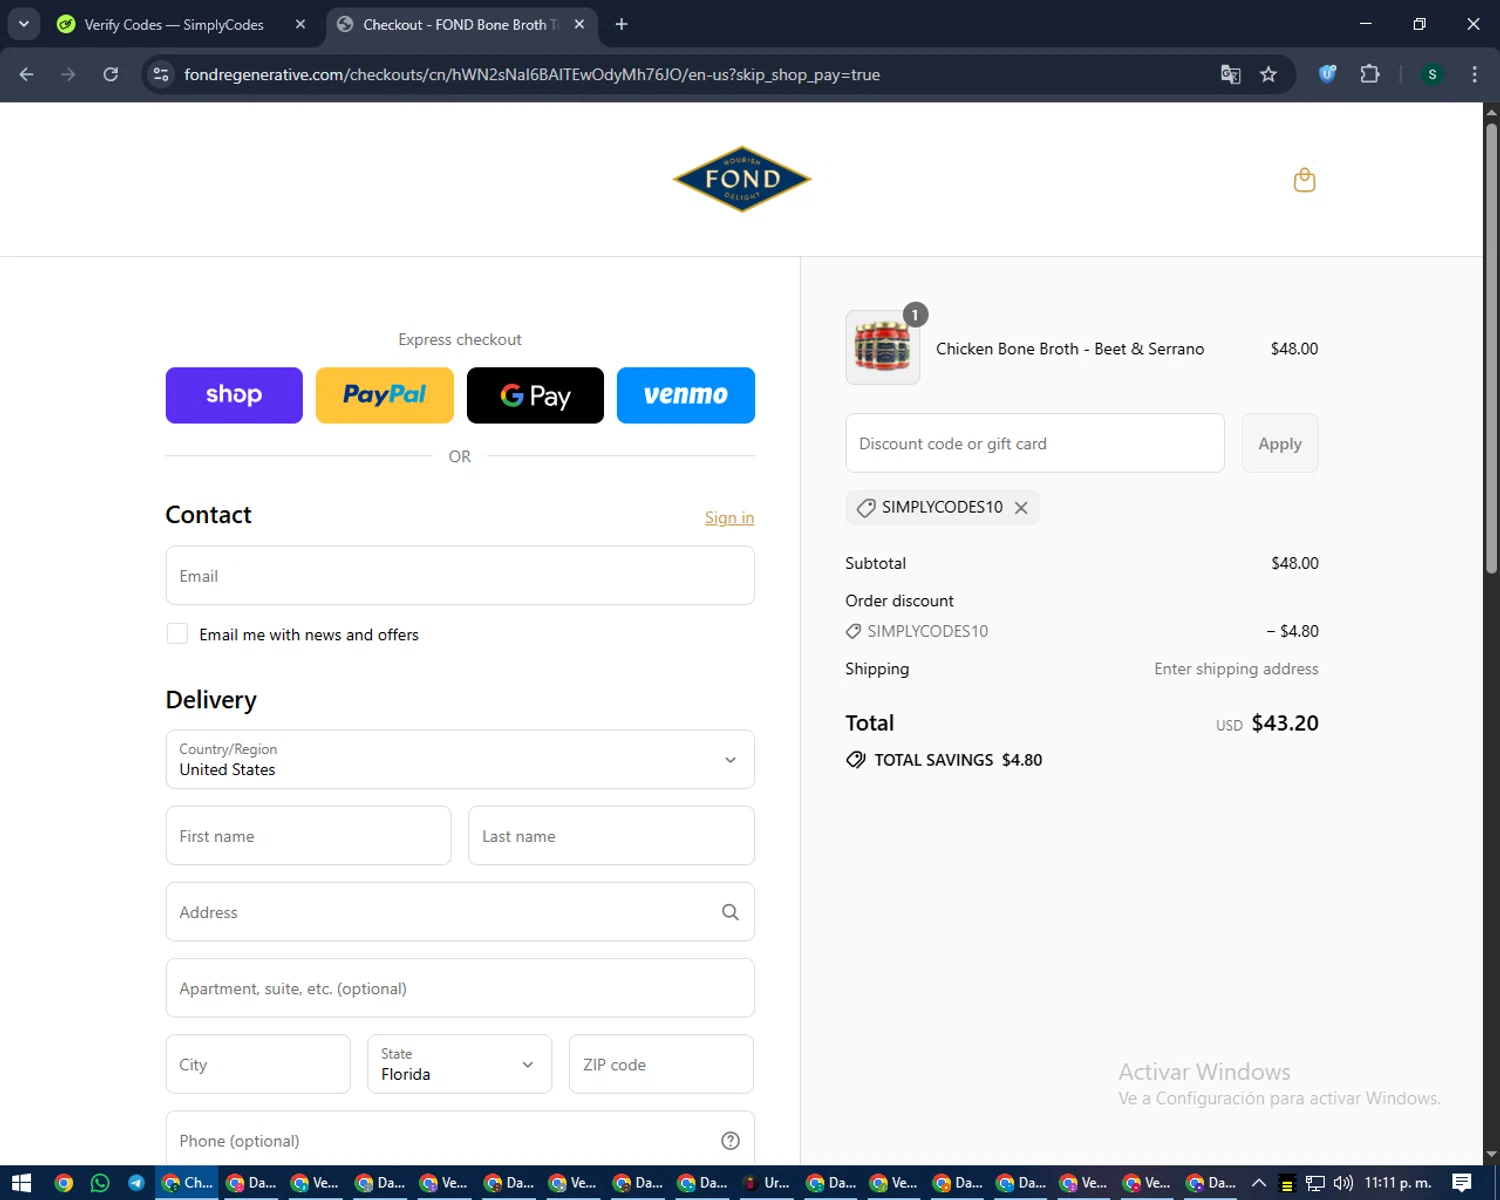Open the taskbar window labeled Ur...
1500x1200 pixels.
(767, 1183)
